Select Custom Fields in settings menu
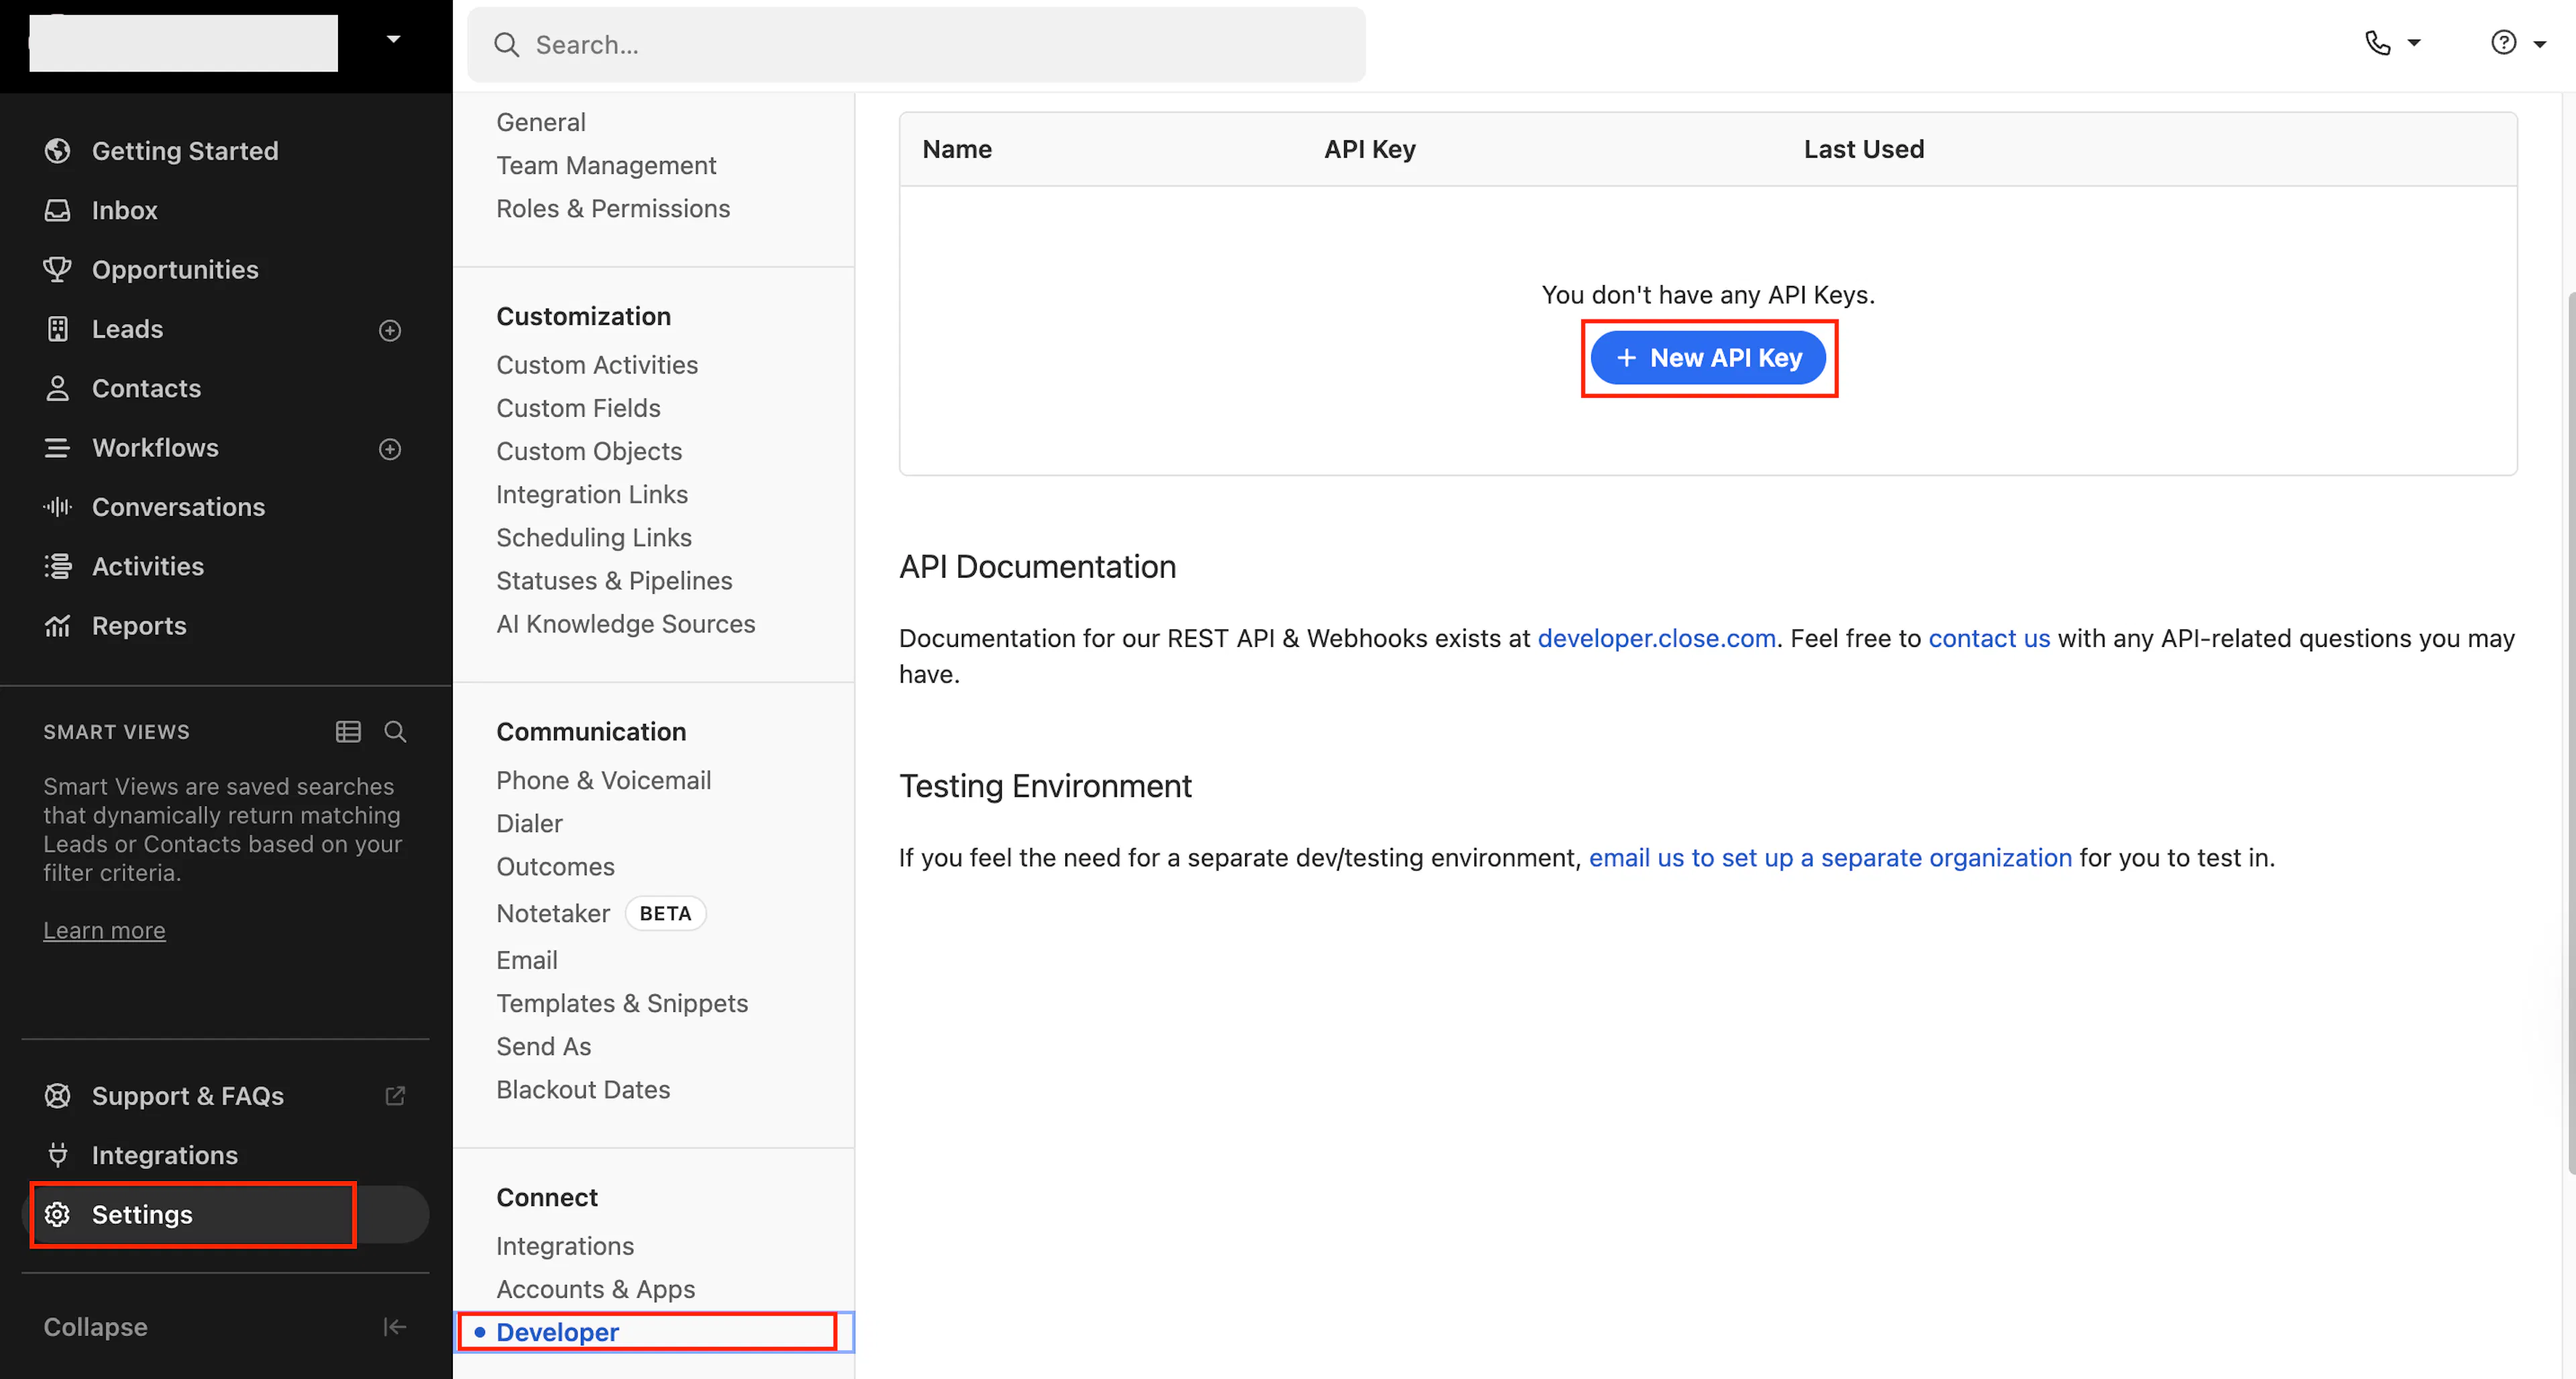This screenshot has height=1379, width=2576. coord(578,408)
